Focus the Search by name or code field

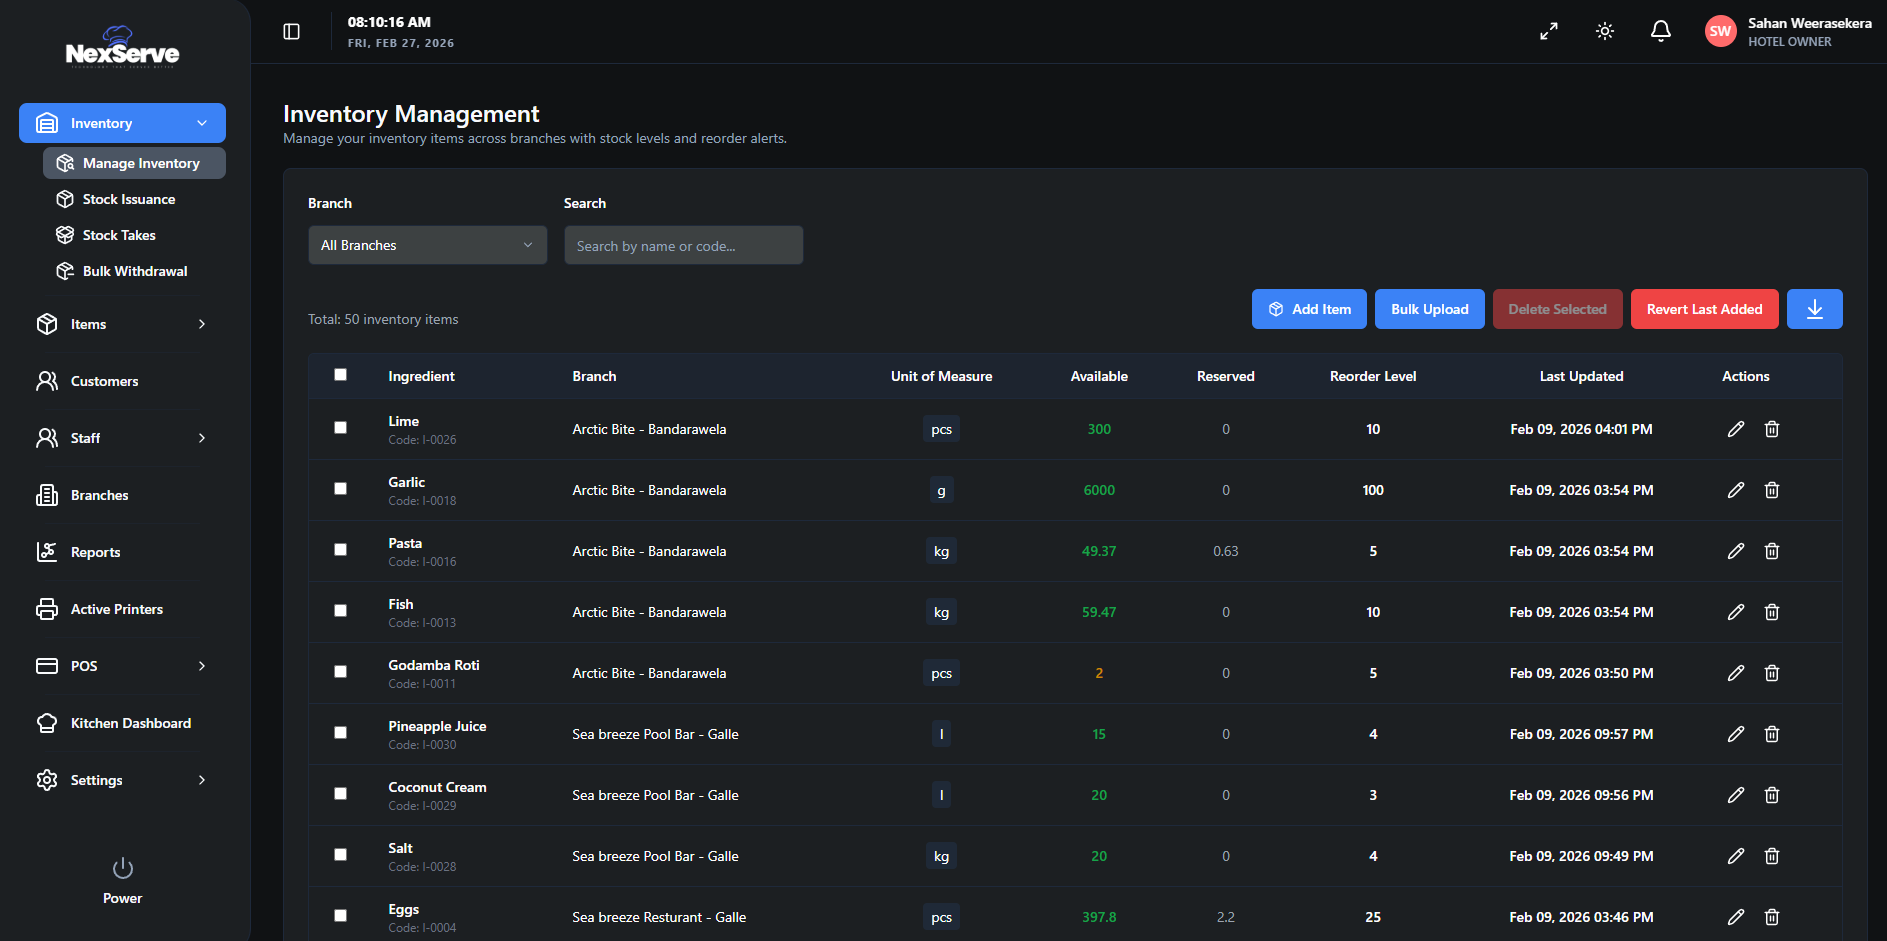(683, 245)
